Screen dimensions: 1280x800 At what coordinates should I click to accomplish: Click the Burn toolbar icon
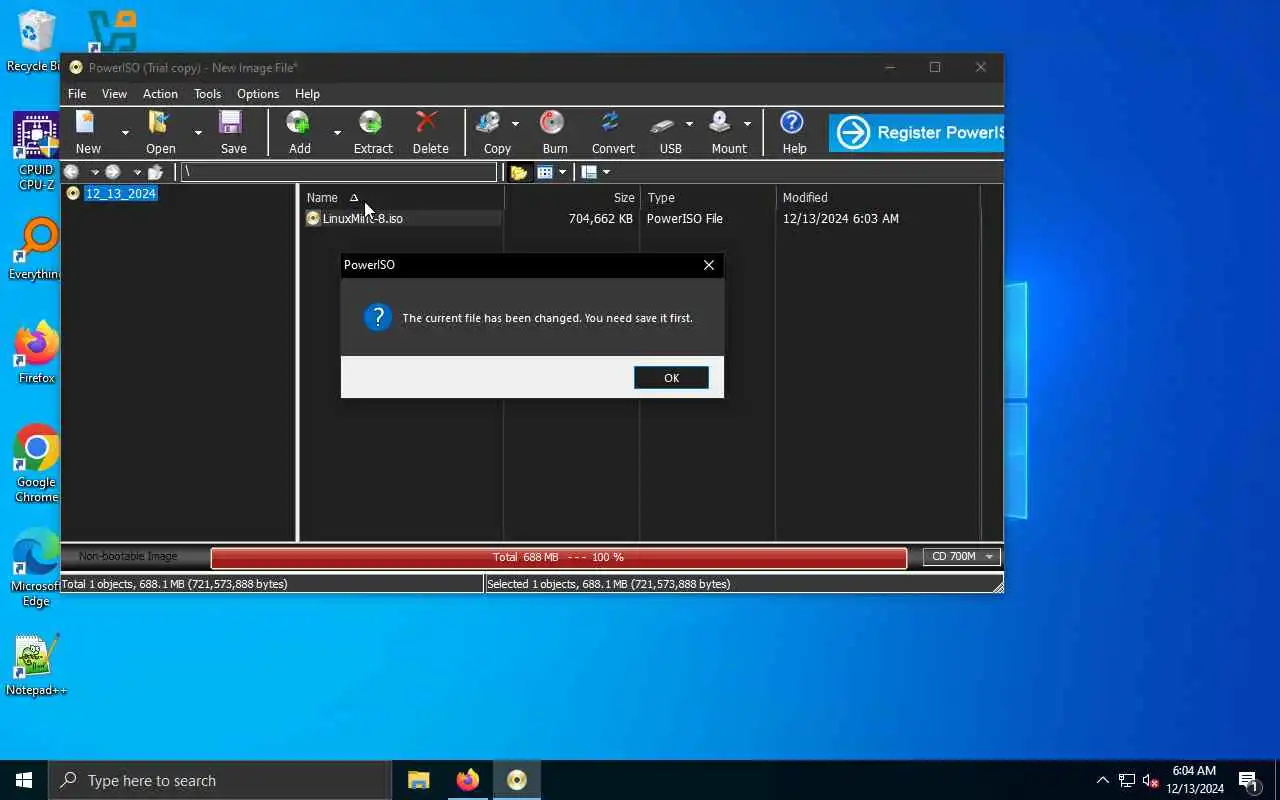[552, 123]
